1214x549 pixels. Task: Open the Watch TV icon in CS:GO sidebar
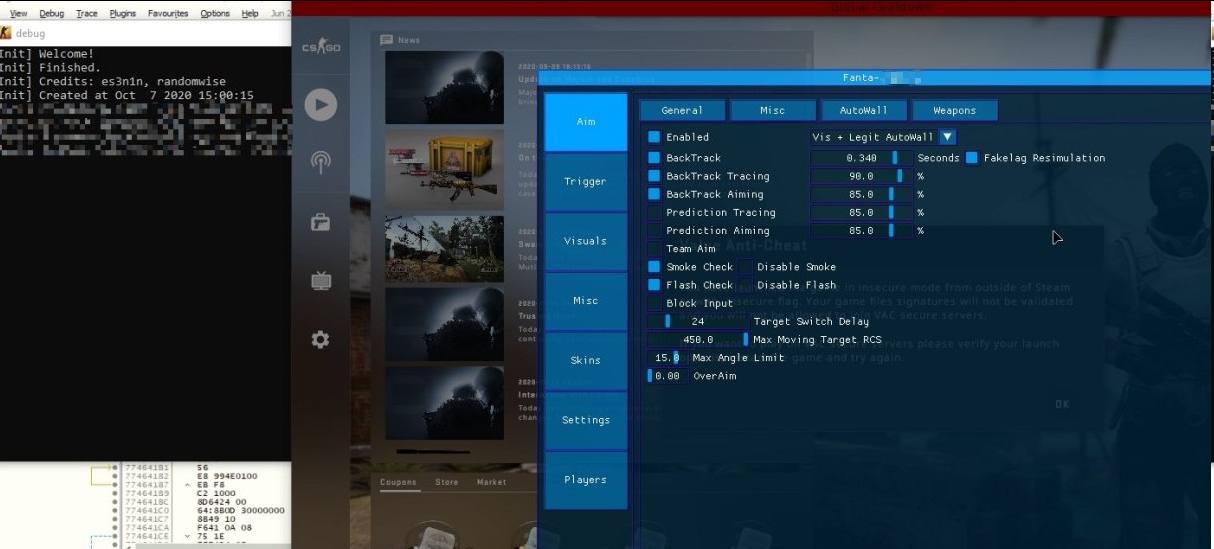pos(321,281)
